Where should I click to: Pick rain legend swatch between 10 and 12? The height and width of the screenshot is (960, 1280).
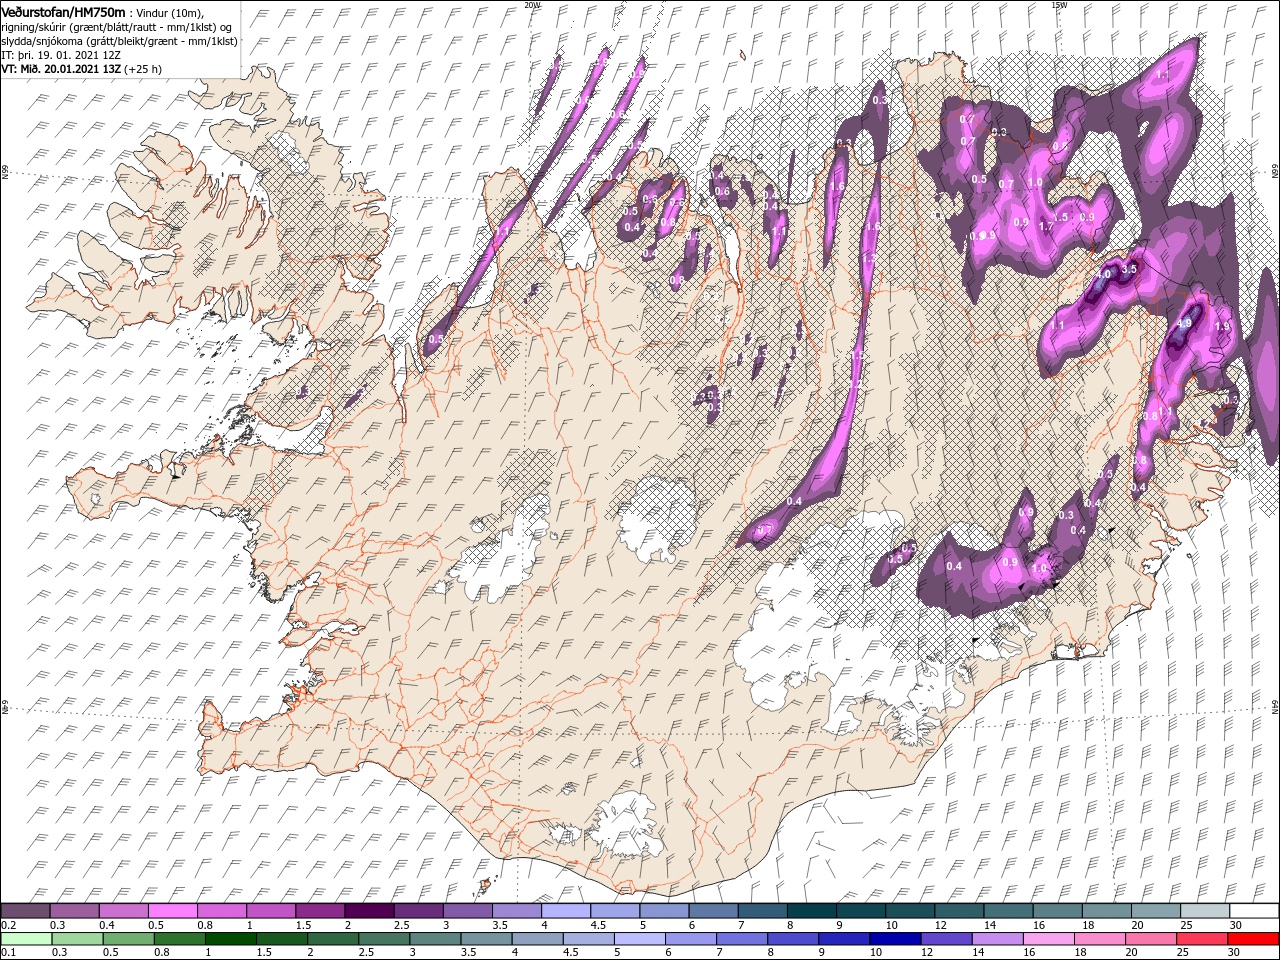coord(895,939)
